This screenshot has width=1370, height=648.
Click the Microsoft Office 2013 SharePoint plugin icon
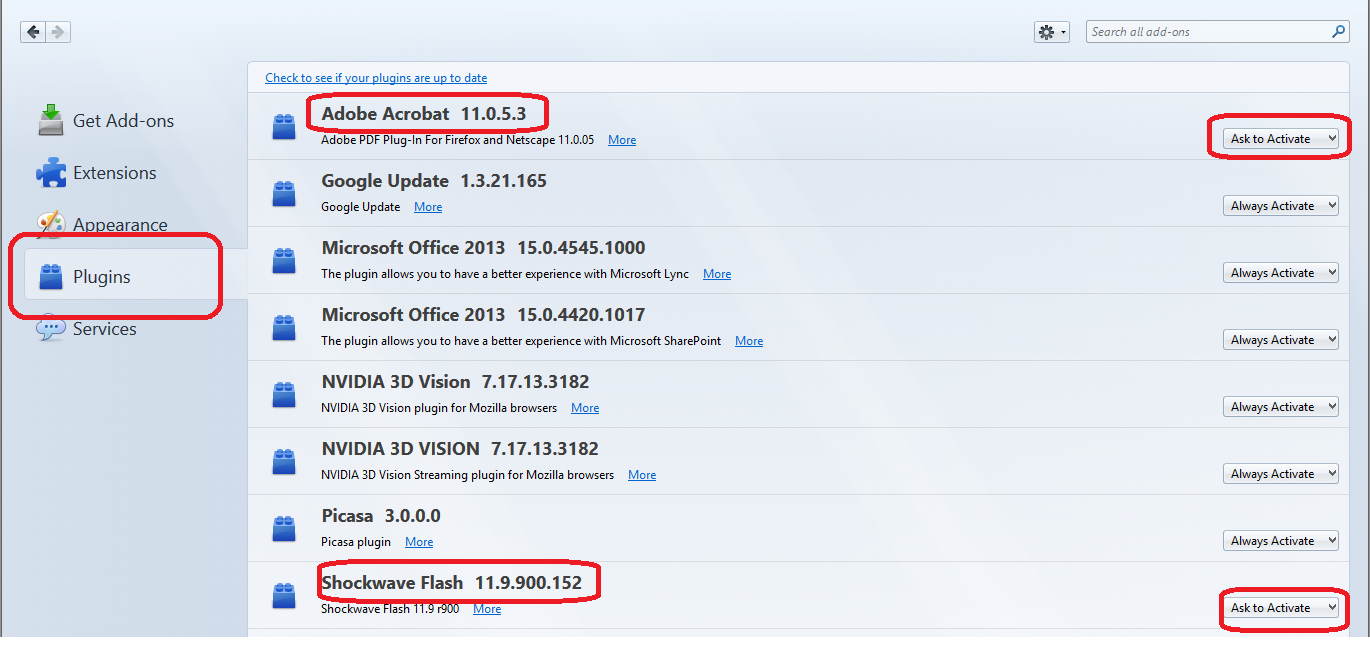[x=284, y=327]
